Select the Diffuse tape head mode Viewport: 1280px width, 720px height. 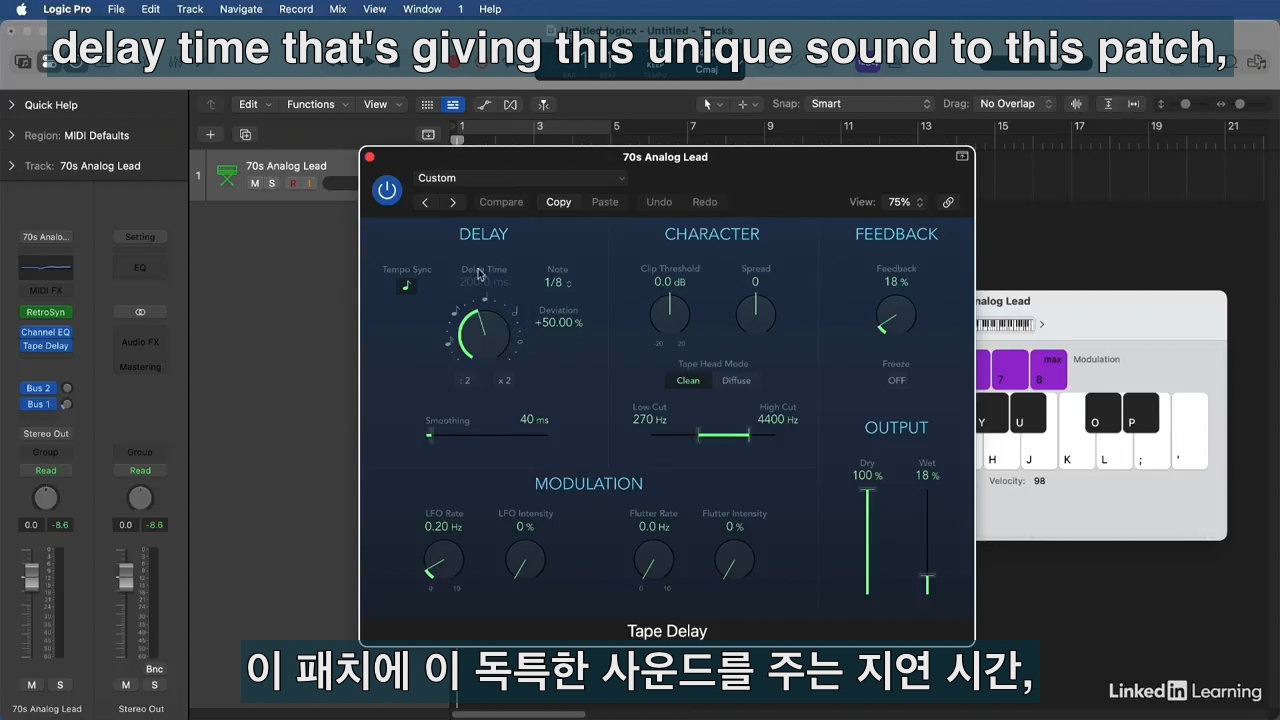tap(736, 380)
